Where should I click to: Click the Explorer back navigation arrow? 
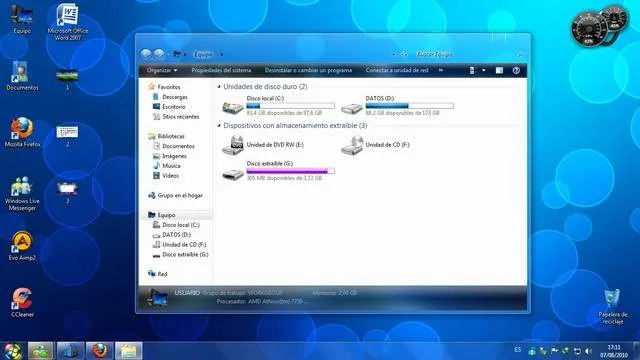point(146,53)
